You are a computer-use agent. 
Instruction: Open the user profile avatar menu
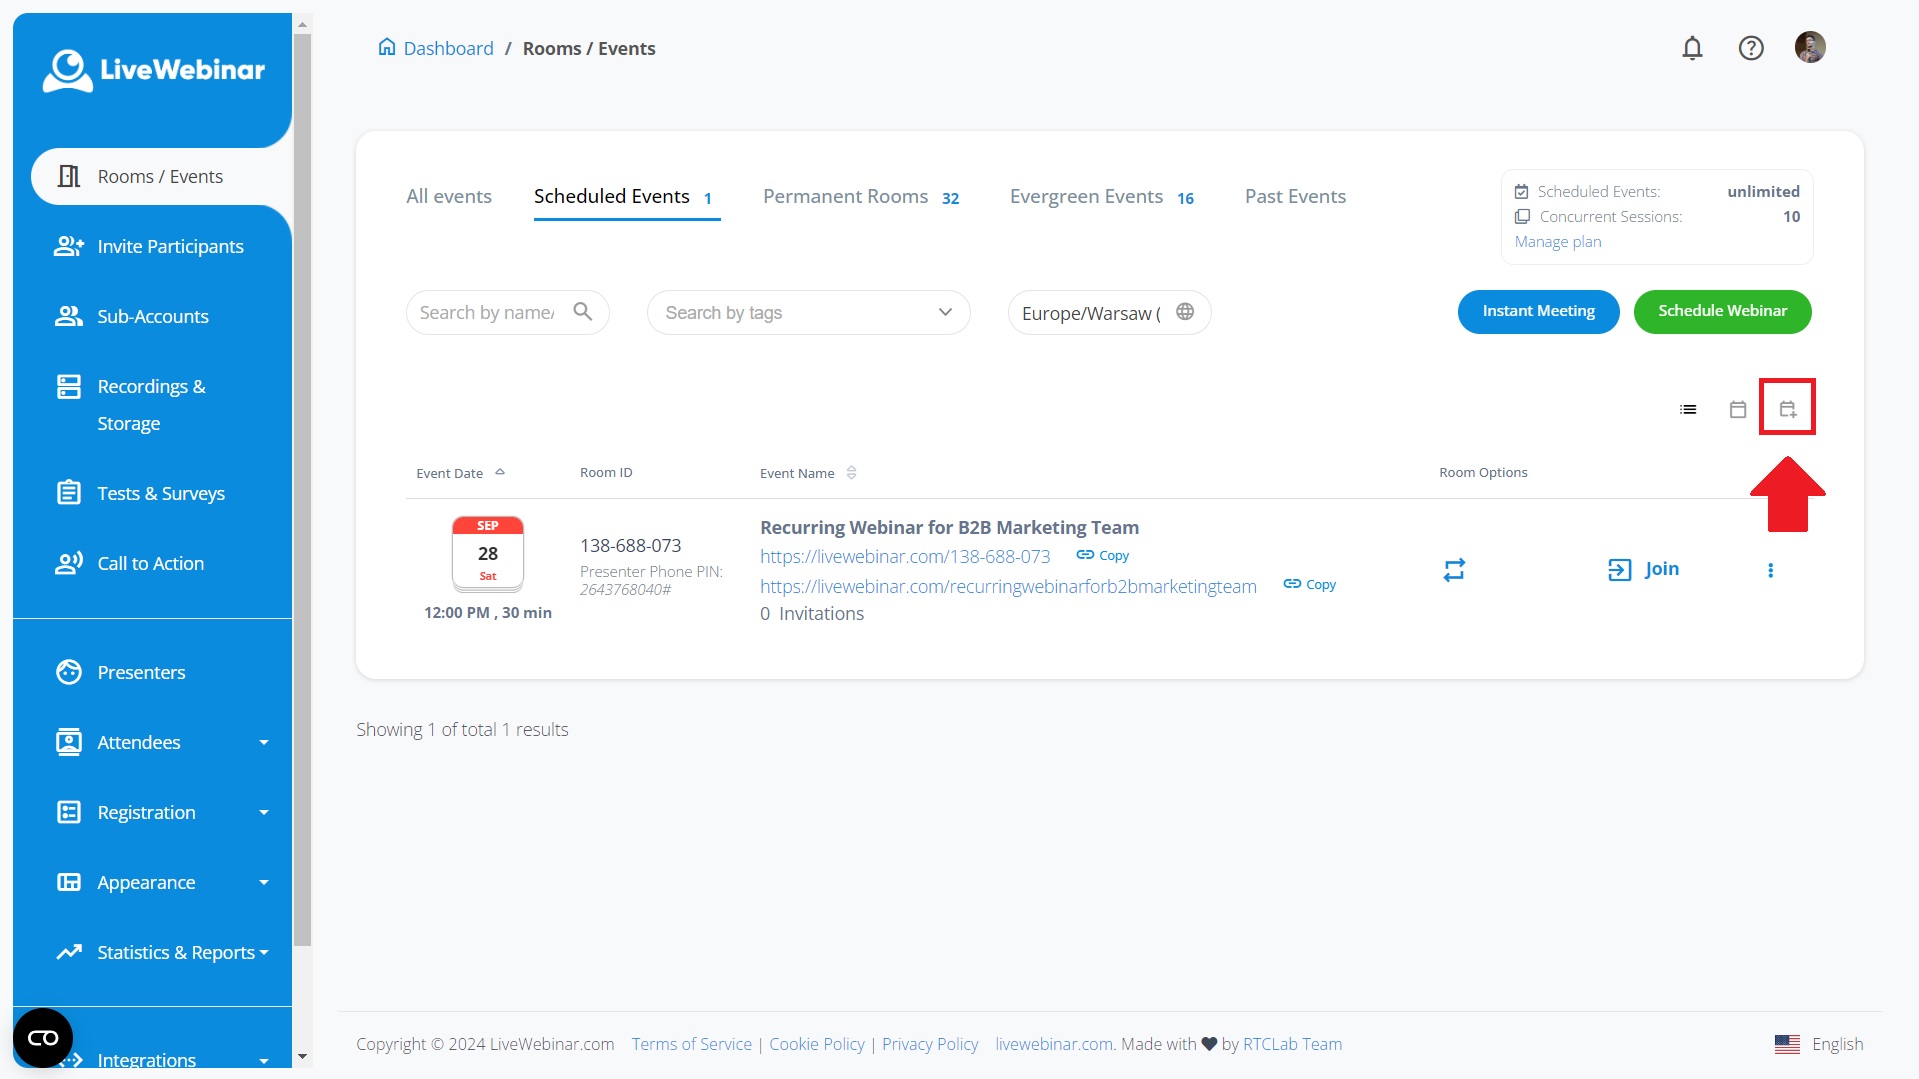(x=1810, y=47)
